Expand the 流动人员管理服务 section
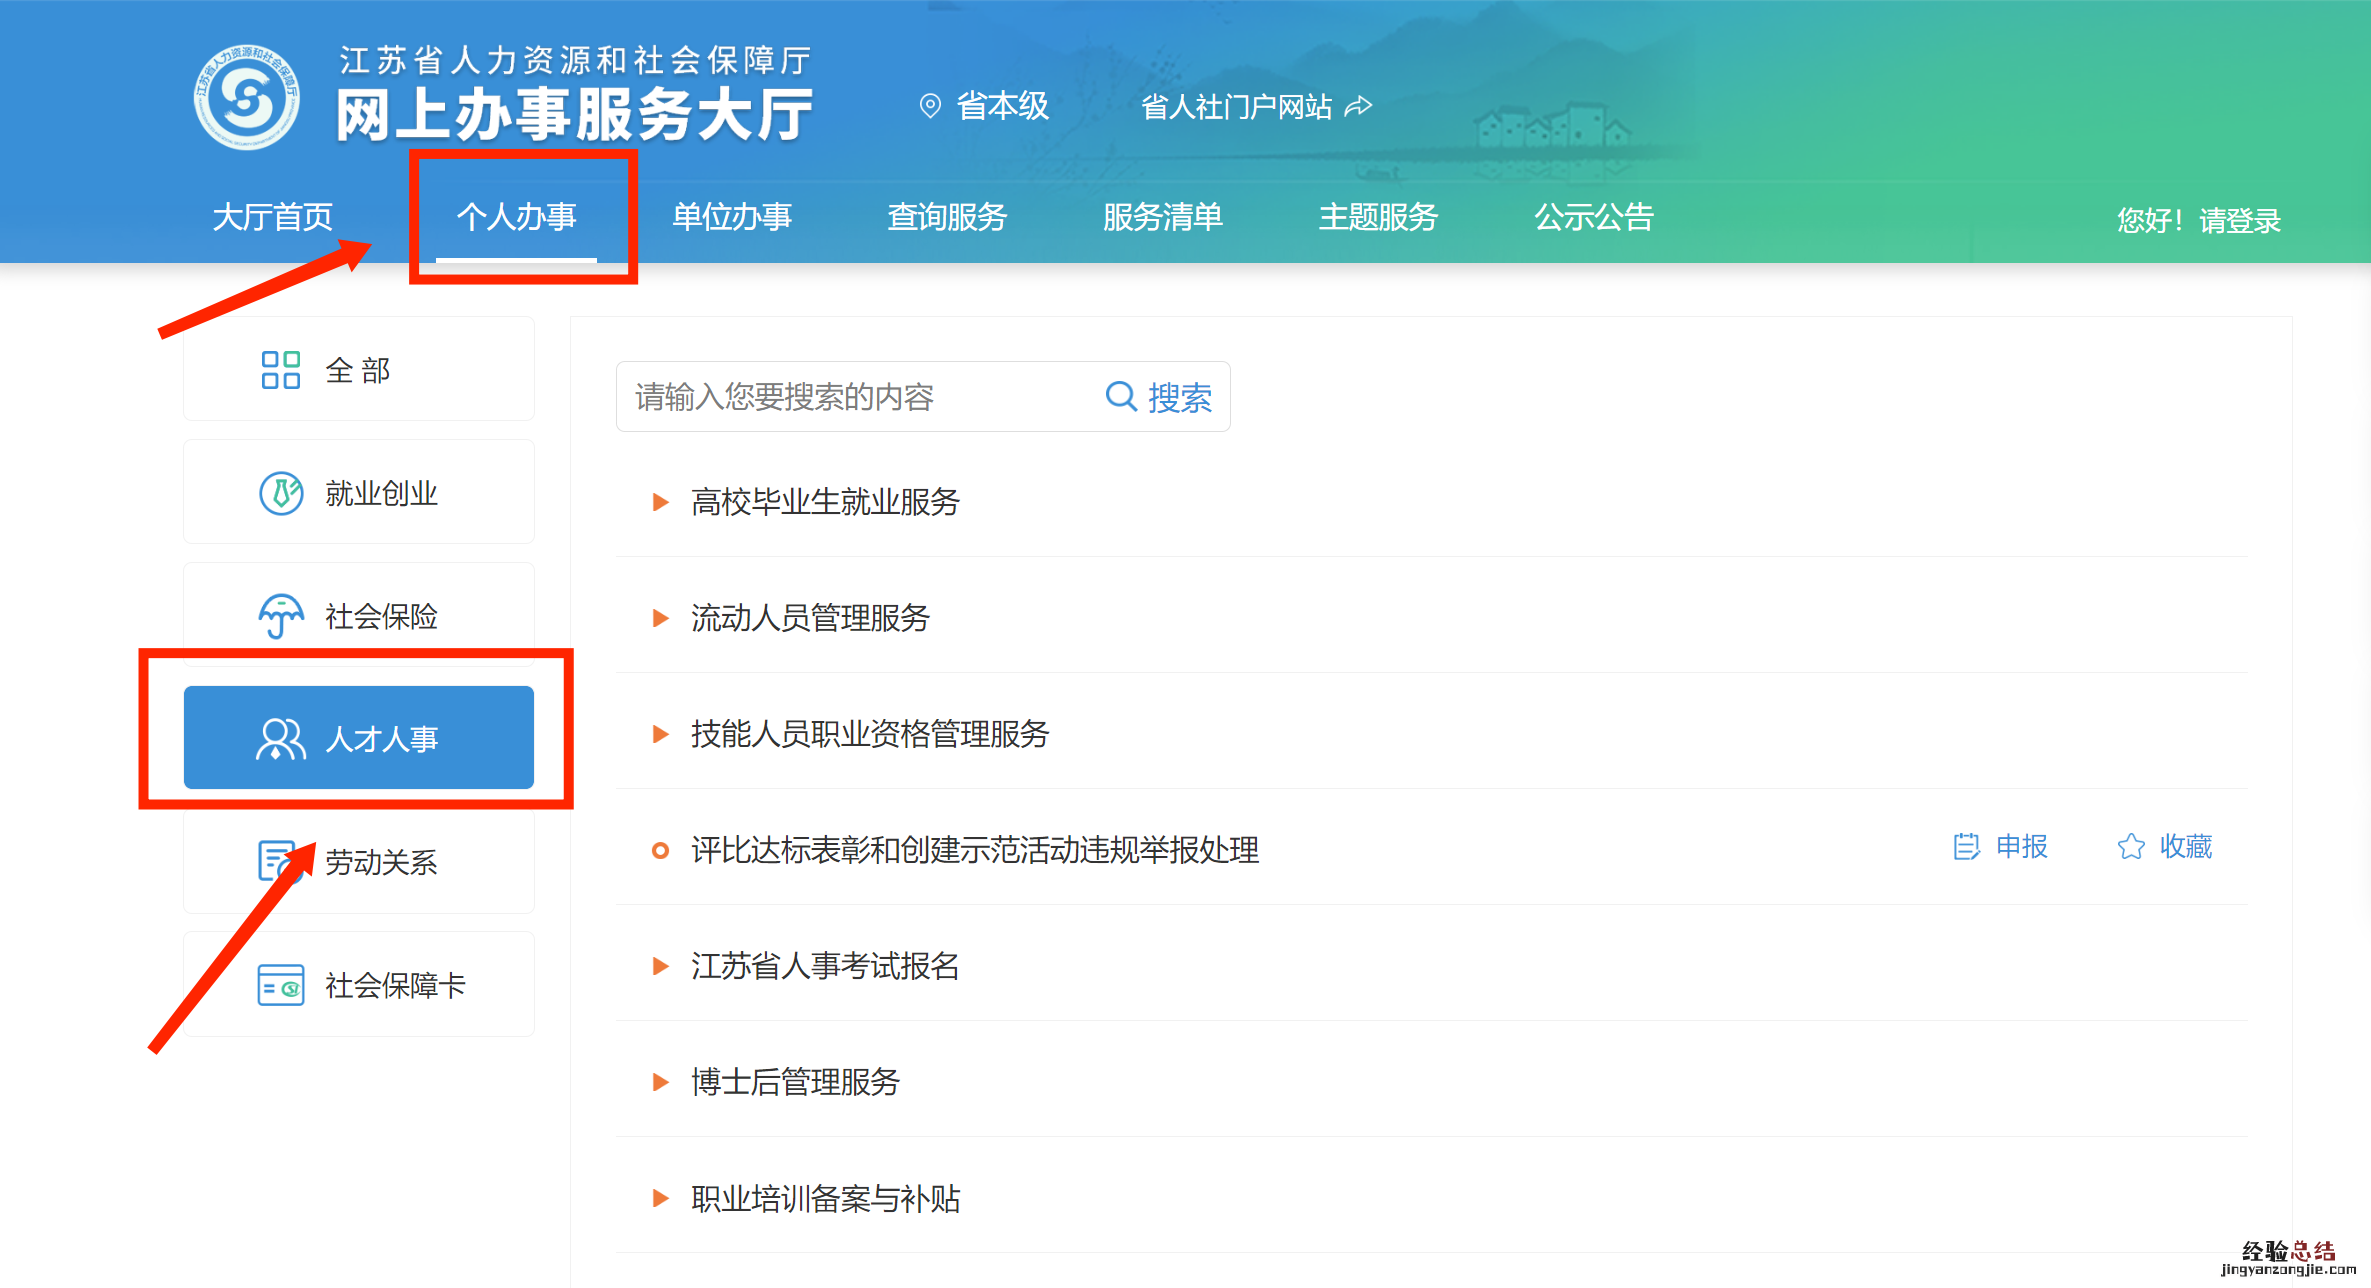Image resolution: width=2371 pixels, height=1288 pixels. (x=660, y=618)
